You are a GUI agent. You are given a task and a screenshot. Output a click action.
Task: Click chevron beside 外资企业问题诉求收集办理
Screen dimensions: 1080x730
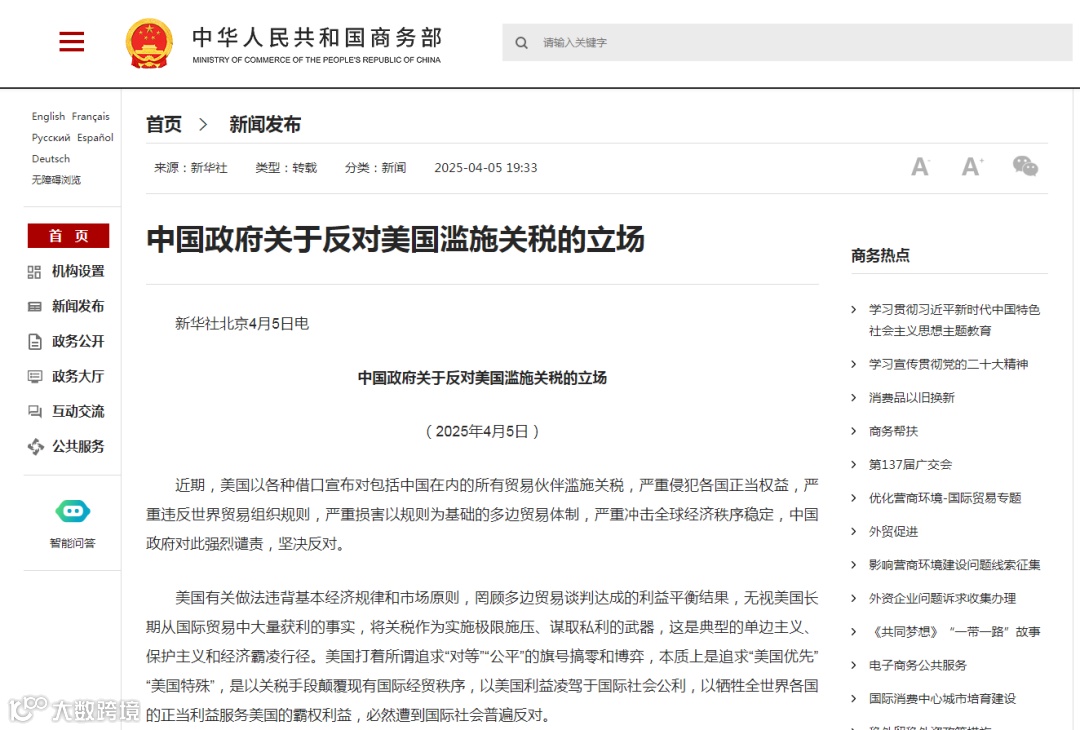point(854,598)
